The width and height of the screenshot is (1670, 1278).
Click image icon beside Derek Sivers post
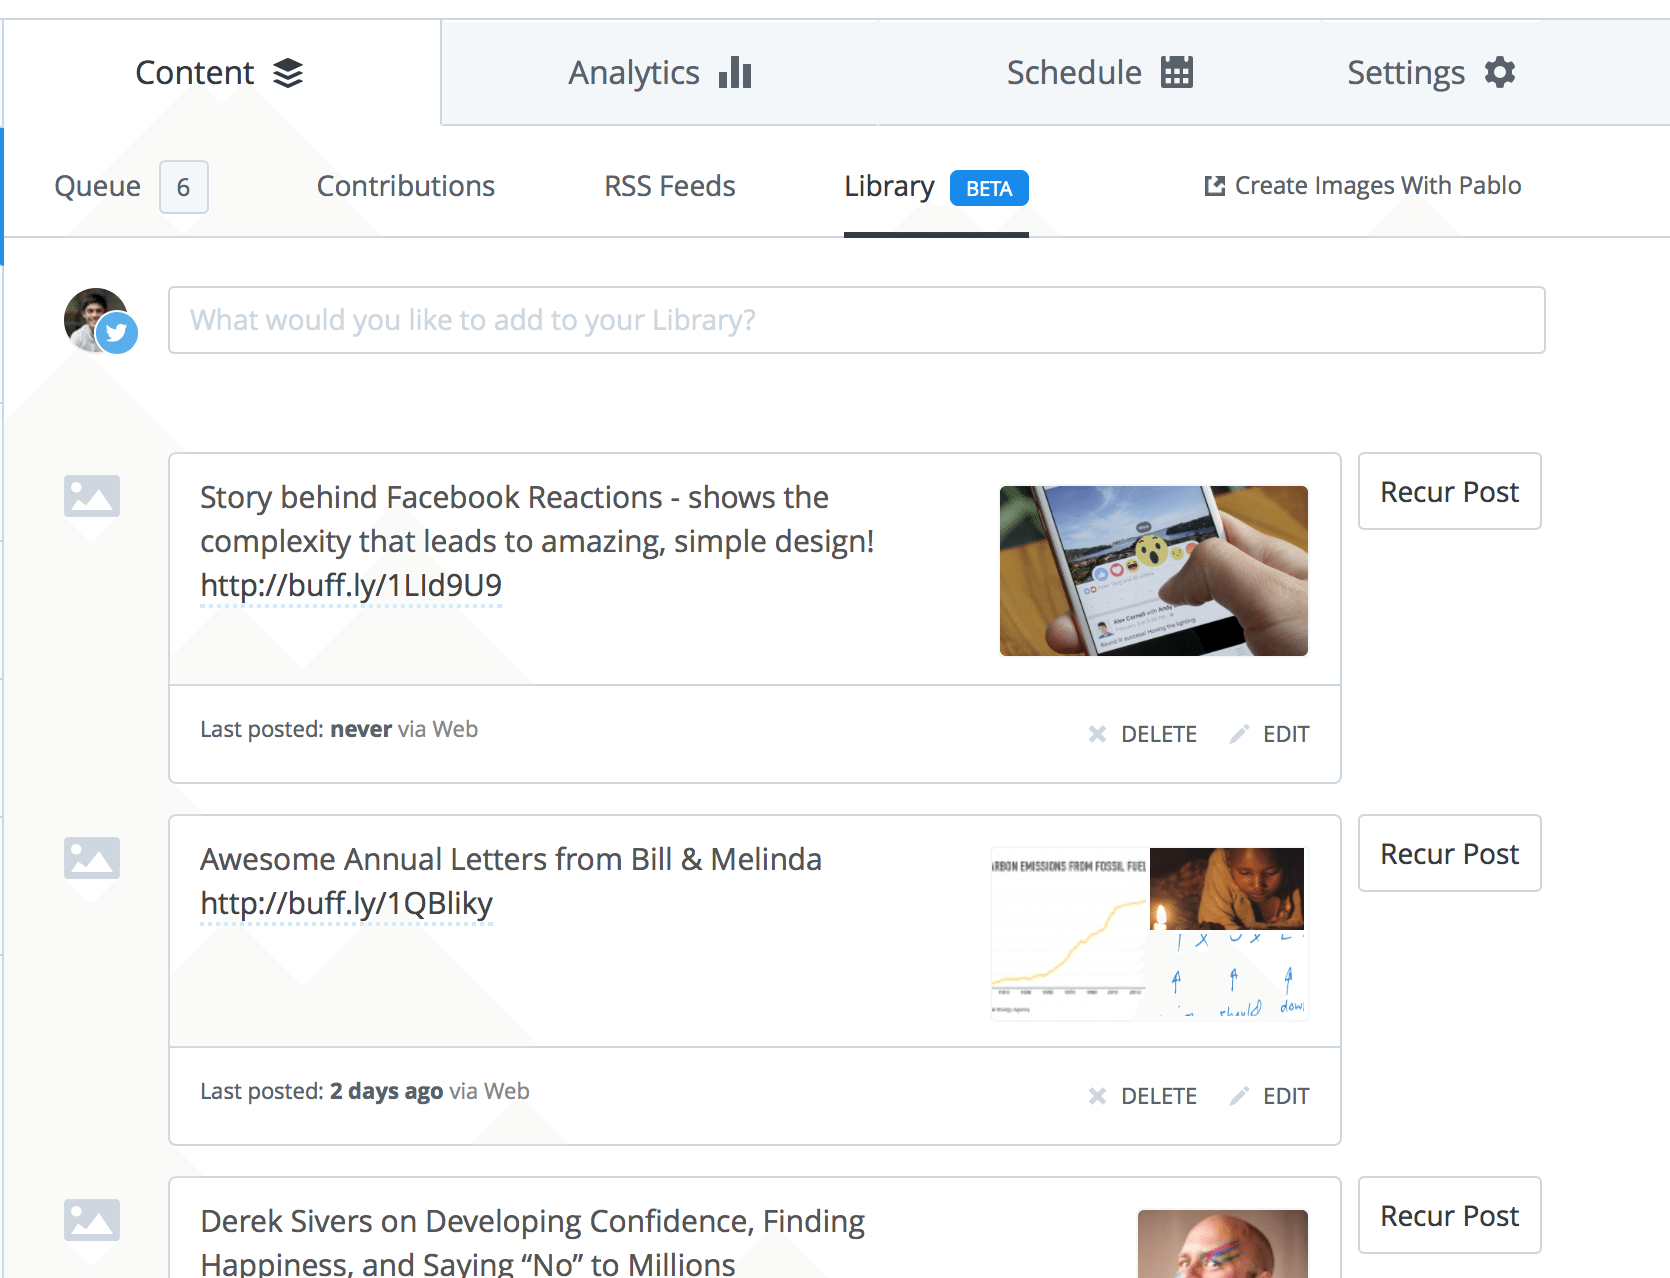click(x=92, y=1220)
